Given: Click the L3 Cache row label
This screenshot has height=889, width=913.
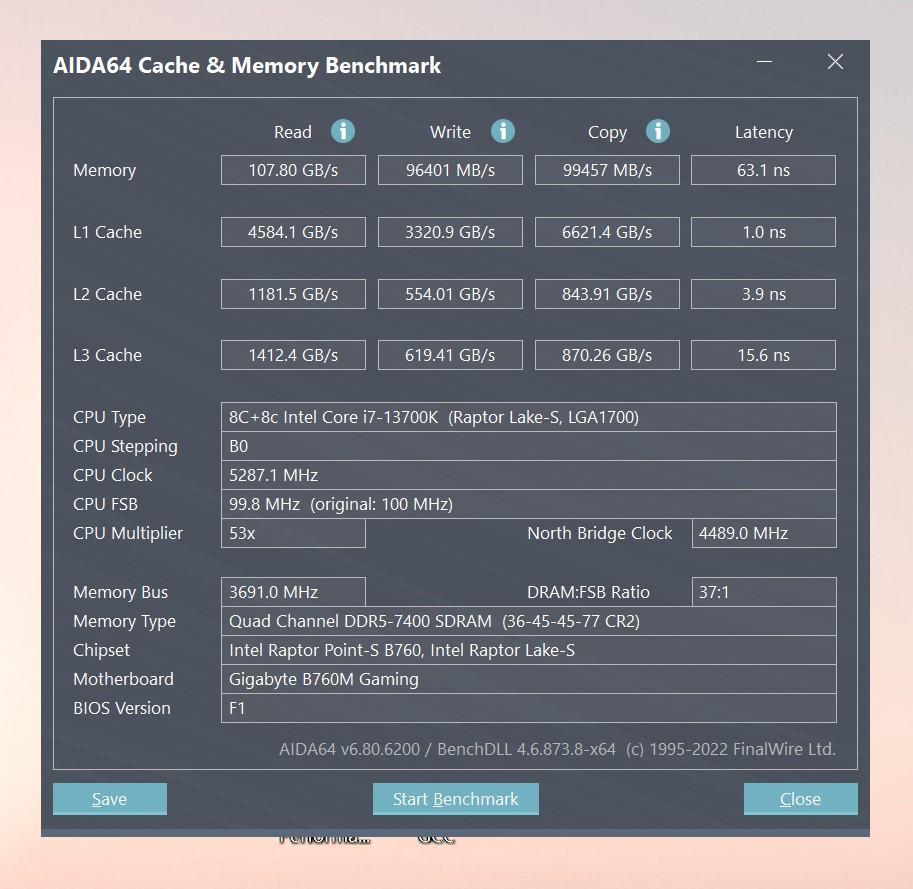Looking at the screenshot, I should coord(107,355).
